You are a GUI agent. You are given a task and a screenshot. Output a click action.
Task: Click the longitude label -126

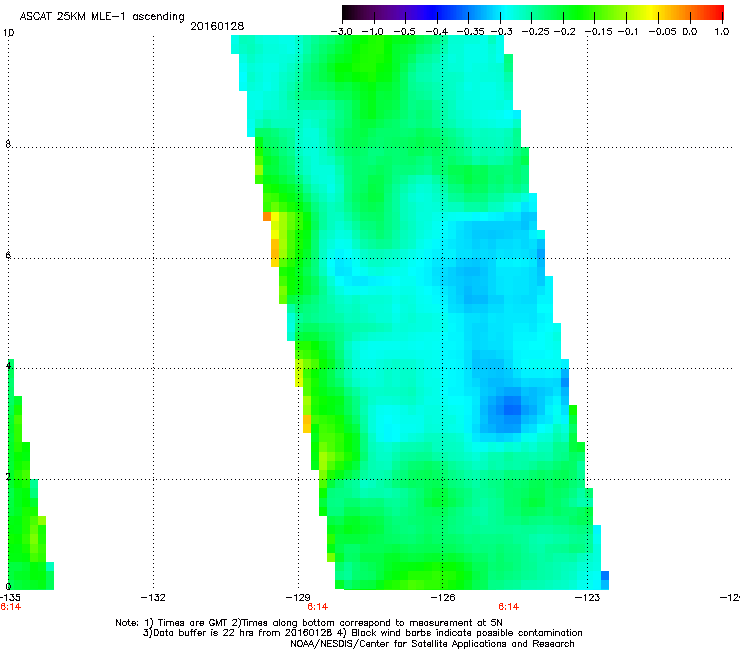pyautogui.click(x=443, y=598)
